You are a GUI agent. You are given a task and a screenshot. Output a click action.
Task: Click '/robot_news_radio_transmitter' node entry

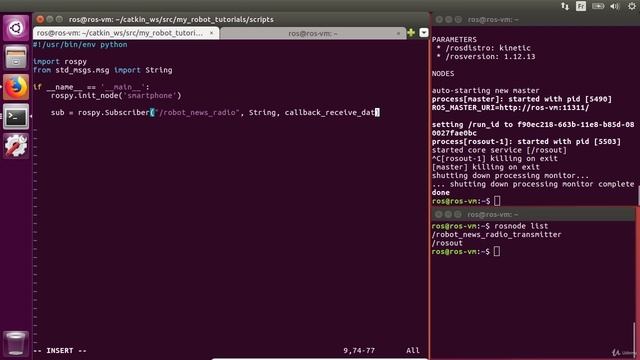497,235
